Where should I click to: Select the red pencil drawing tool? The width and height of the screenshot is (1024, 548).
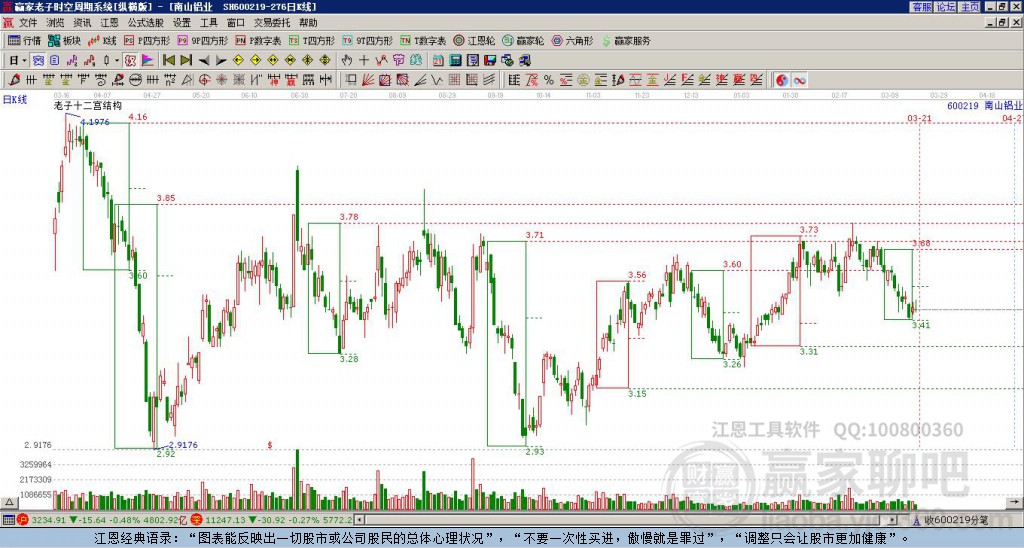(14, 80)
